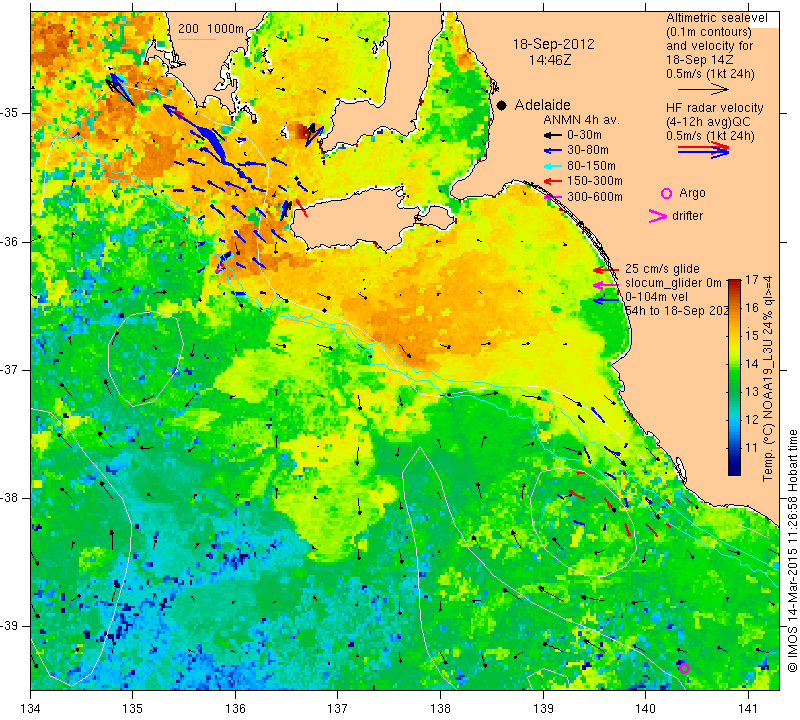Click the dark red 17°C end of colorbar

(x=734, y=282)
